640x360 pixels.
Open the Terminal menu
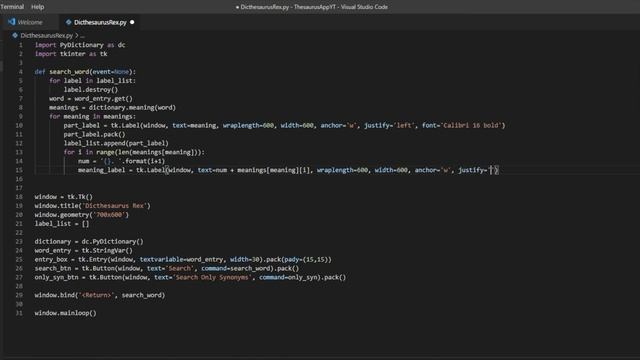[x=12, y=7]
